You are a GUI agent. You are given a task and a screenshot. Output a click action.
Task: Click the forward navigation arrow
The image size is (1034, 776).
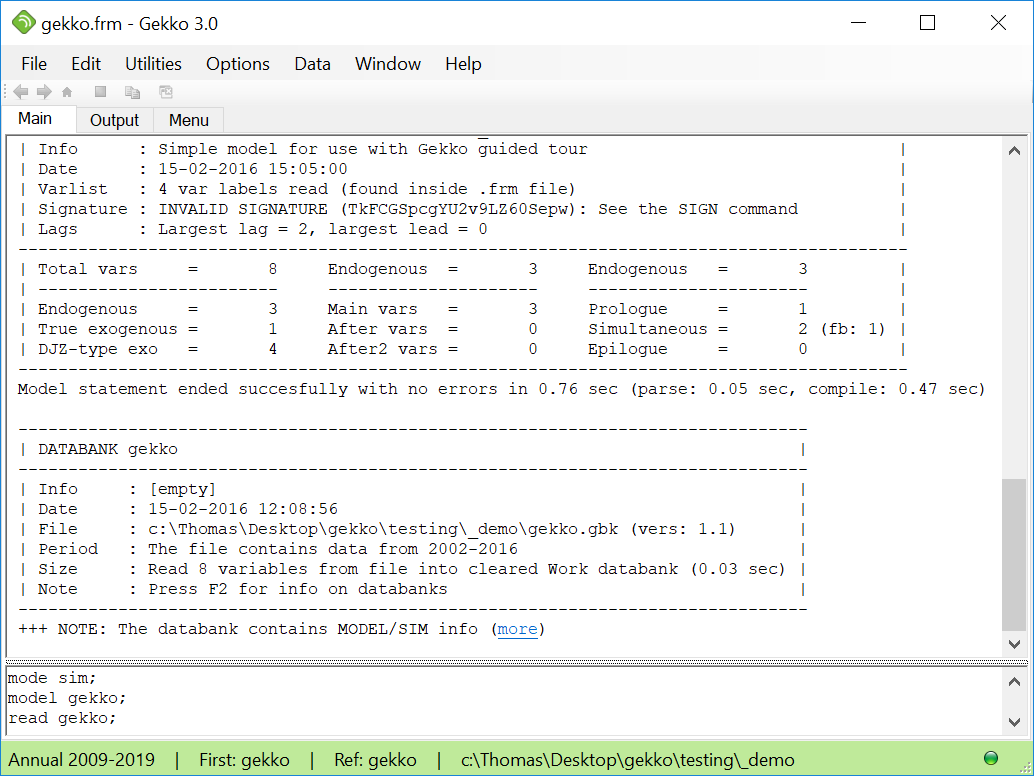point(43,91)
